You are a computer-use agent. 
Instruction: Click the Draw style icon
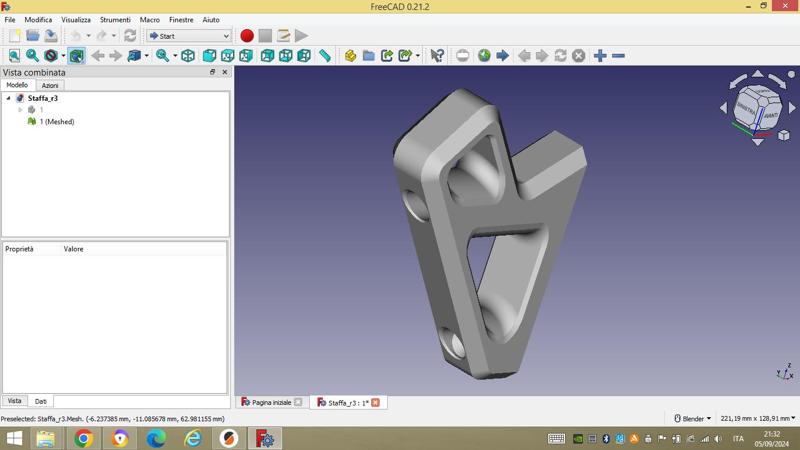point(51,56)
